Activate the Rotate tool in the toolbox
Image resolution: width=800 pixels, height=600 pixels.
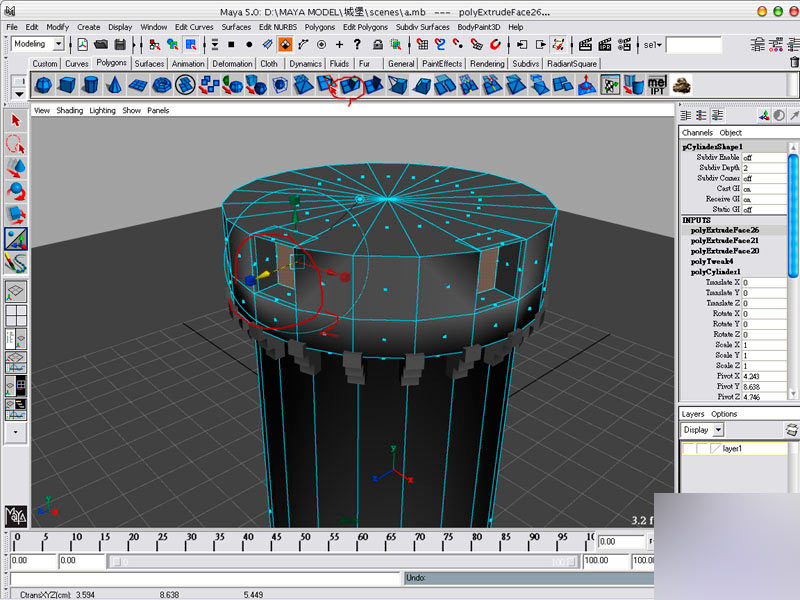16,191
